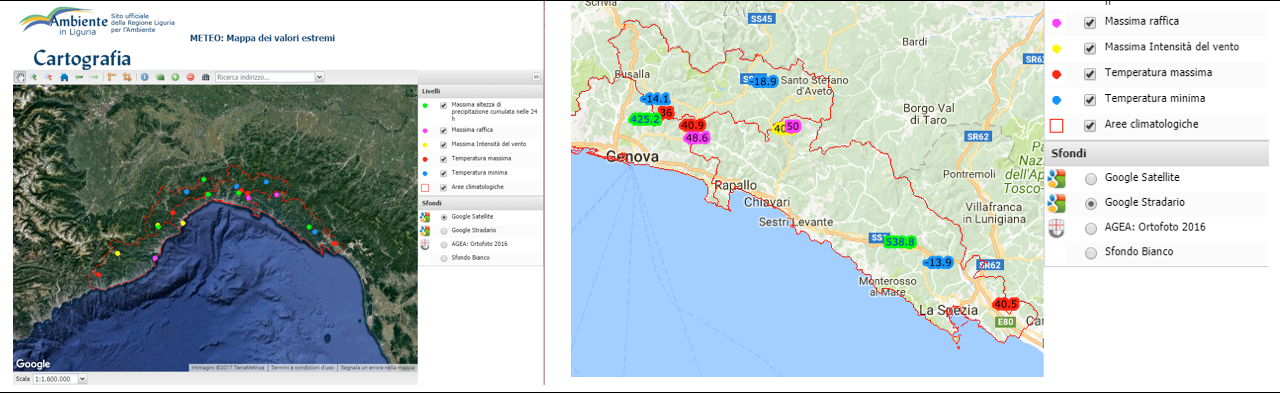
Task: Click the blue 18.9 marker
Action: [x=763, y=81]
